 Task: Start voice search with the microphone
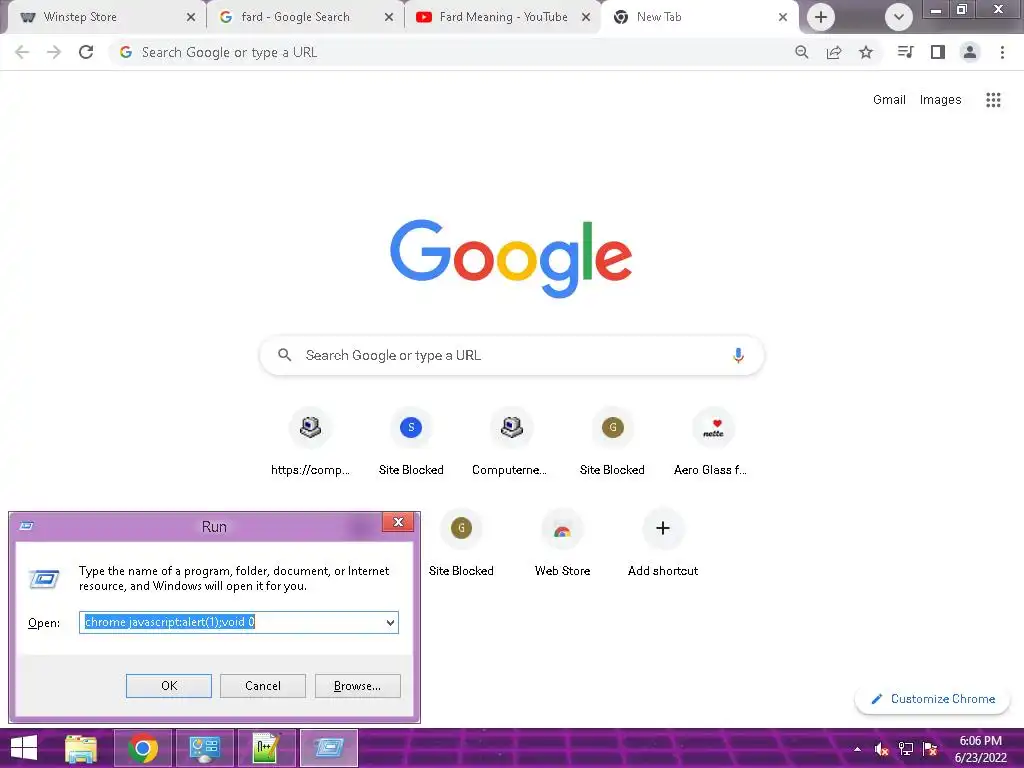click(x=738, y=355)
